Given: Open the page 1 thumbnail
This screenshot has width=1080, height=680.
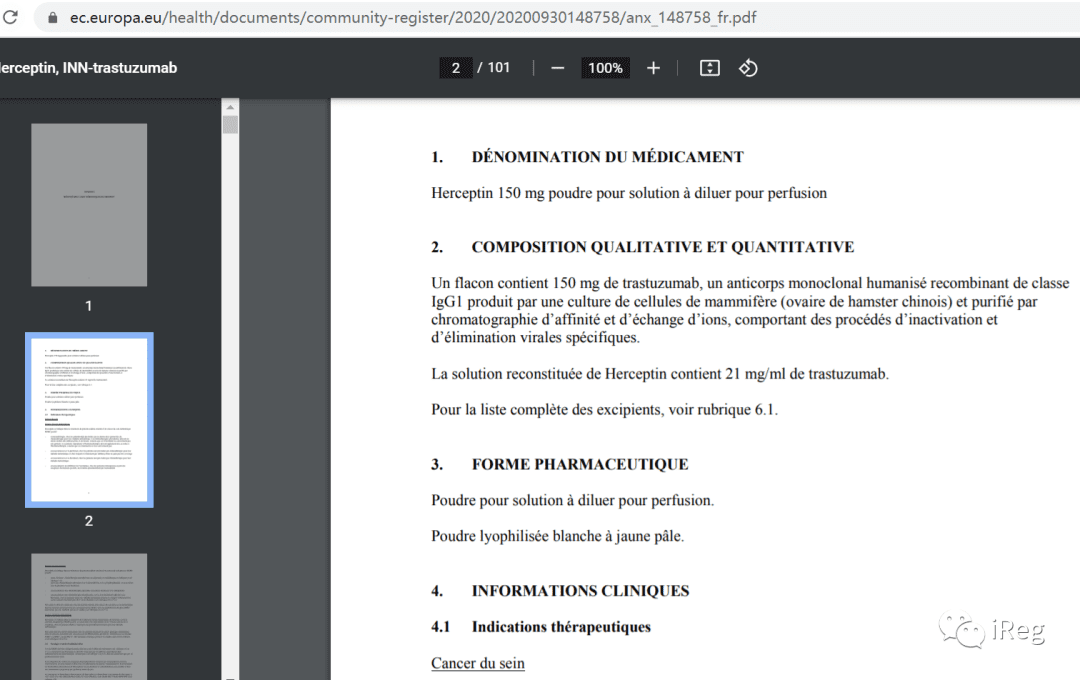Looking at the screenshot, I should pos(89,205).
